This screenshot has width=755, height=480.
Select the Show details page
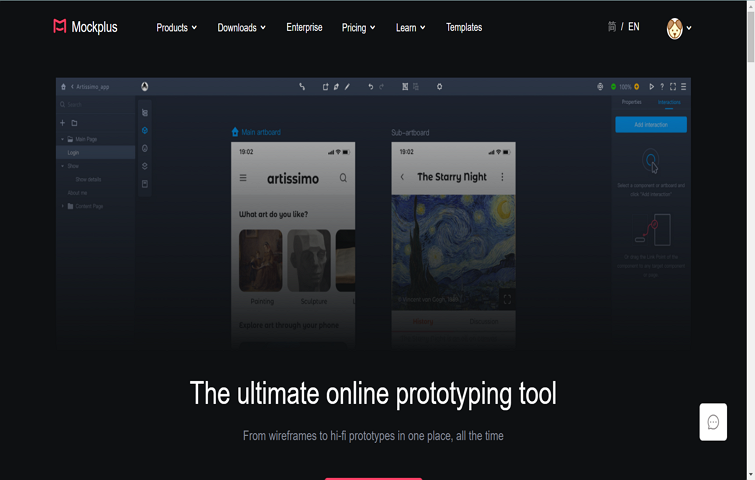click(x=88, y=180)
